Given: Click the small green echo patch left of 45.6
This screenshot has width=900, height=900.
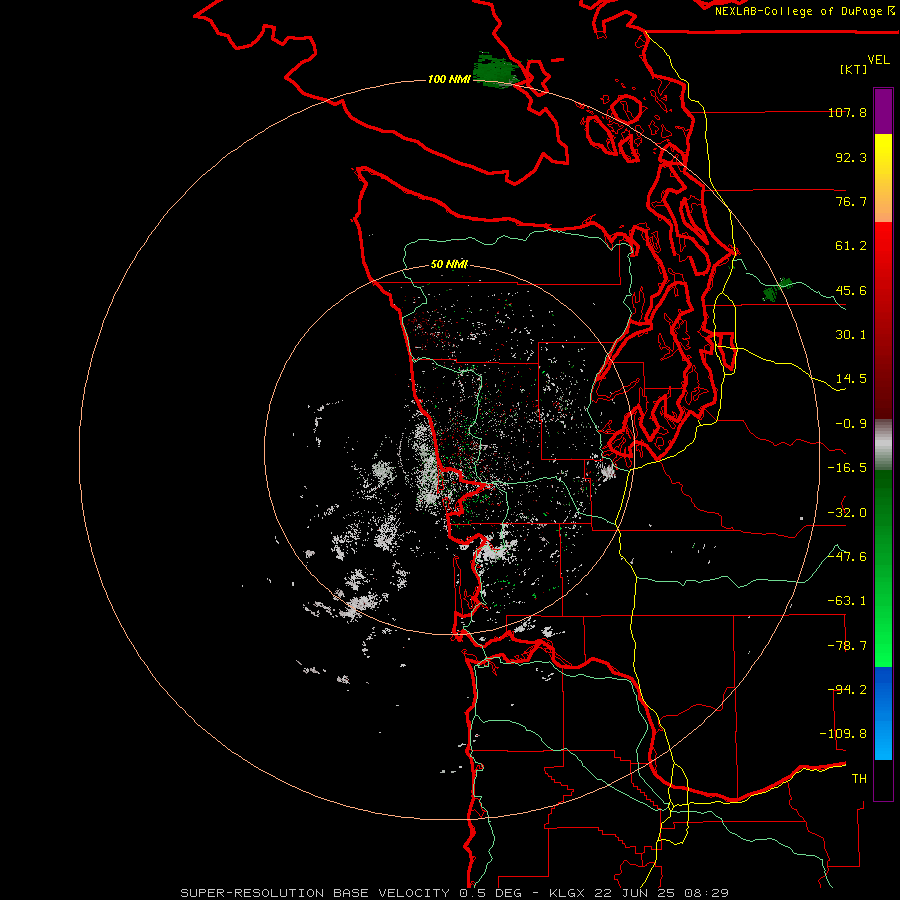Looking at the screenshot, I should pyautogui.click(x=776, y=290).
